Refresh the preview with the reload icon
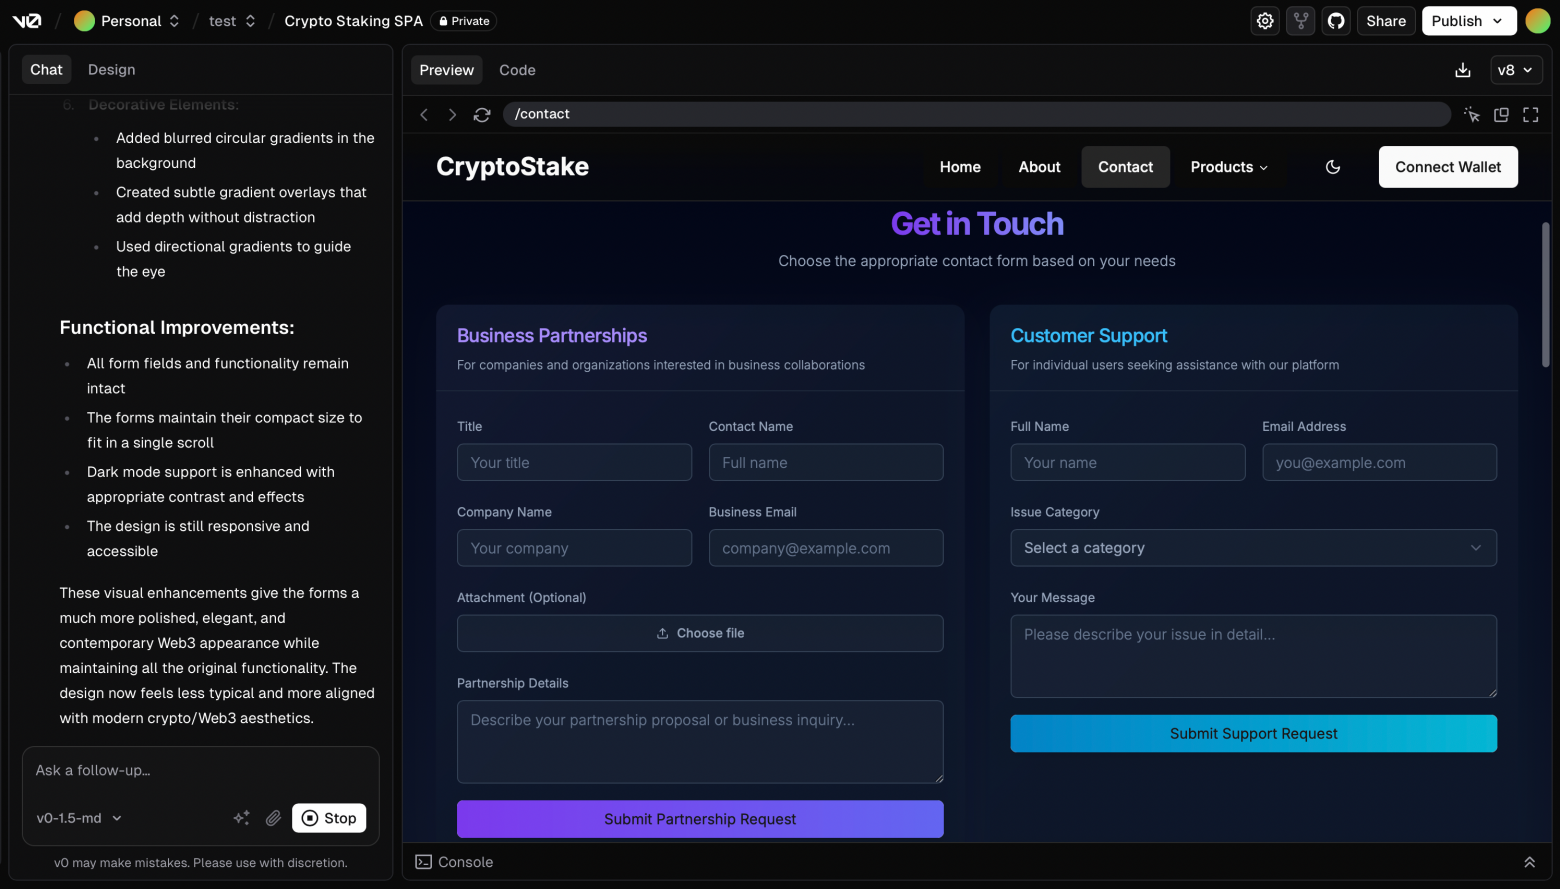Screen dimensions: 1560x889 (x=482, y=114)
